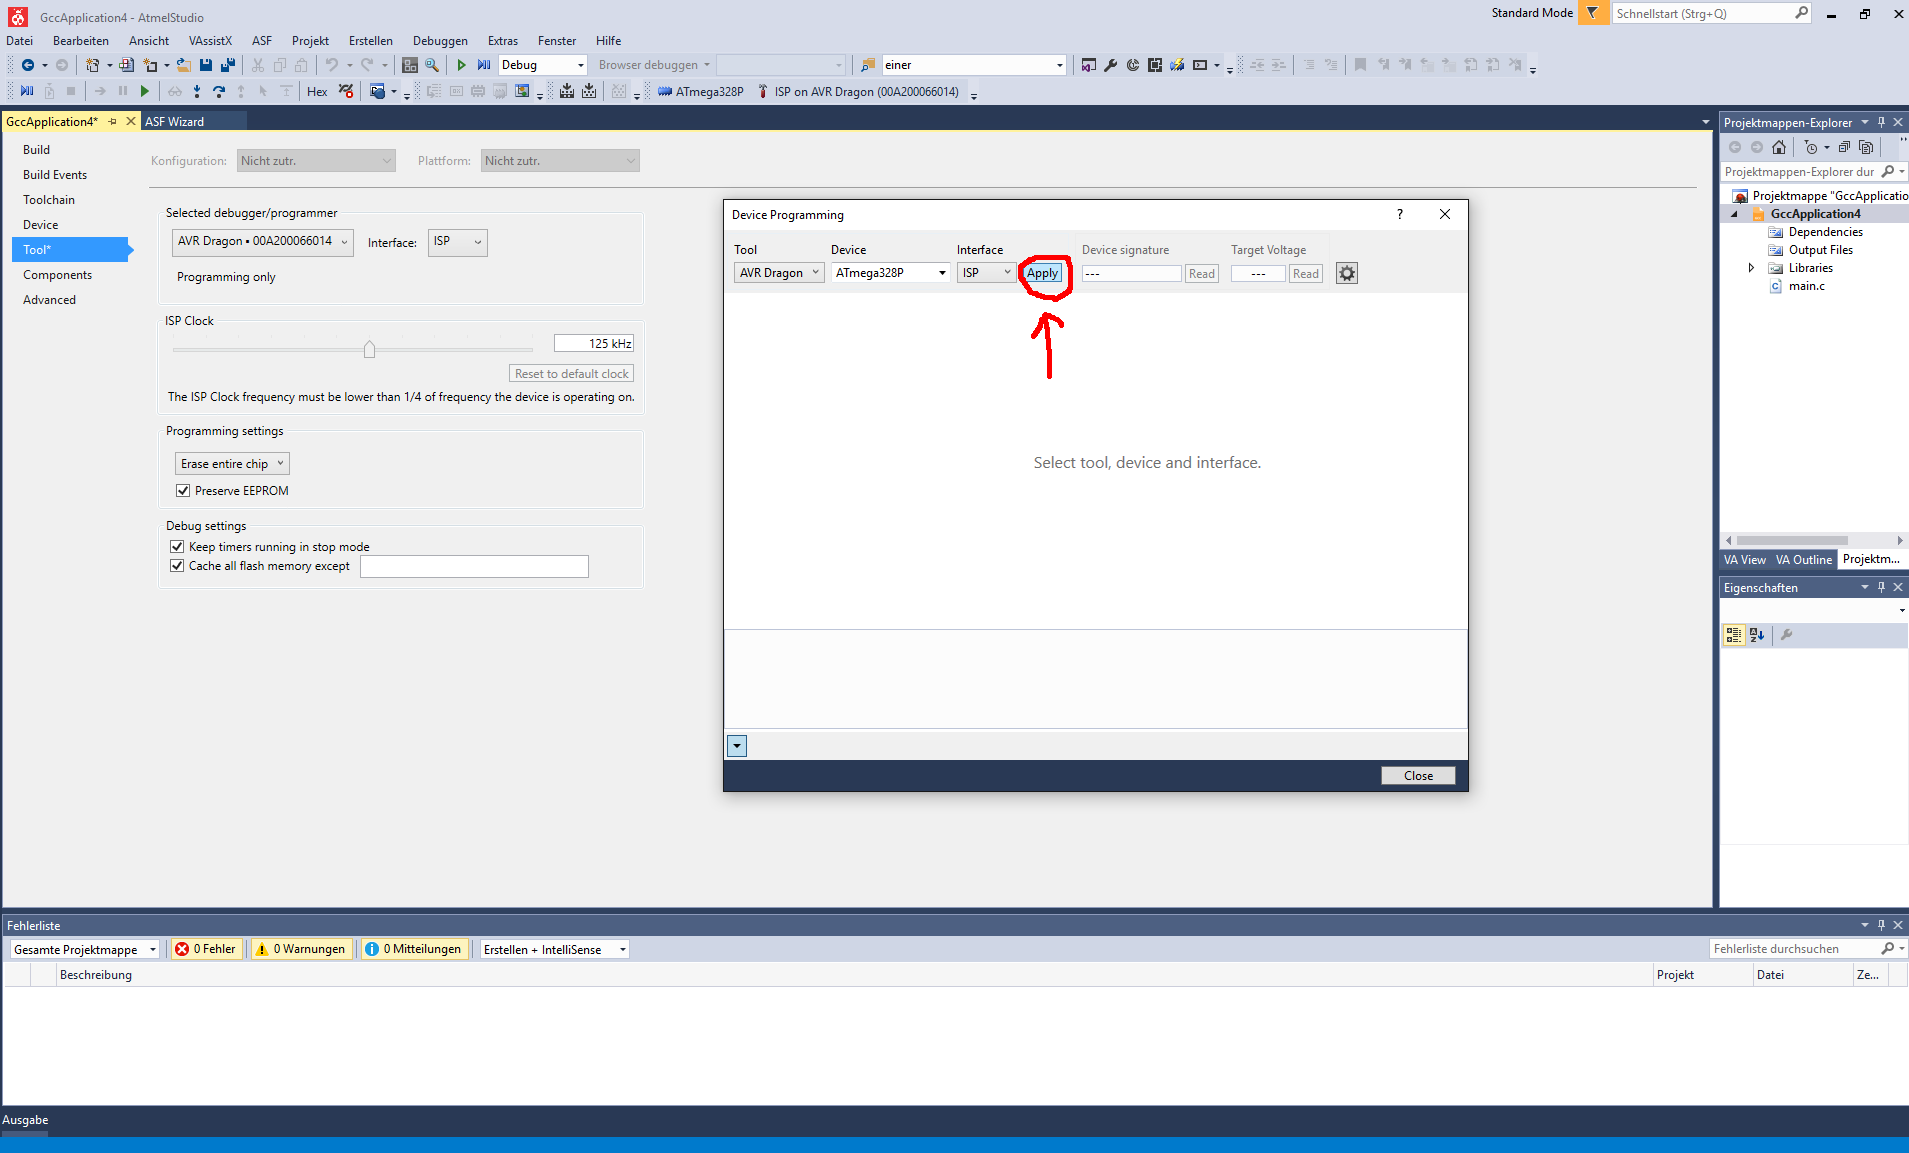Click the Step Over arrow icon
This screenshot has height=1153, width=1909.
[219, 92]
